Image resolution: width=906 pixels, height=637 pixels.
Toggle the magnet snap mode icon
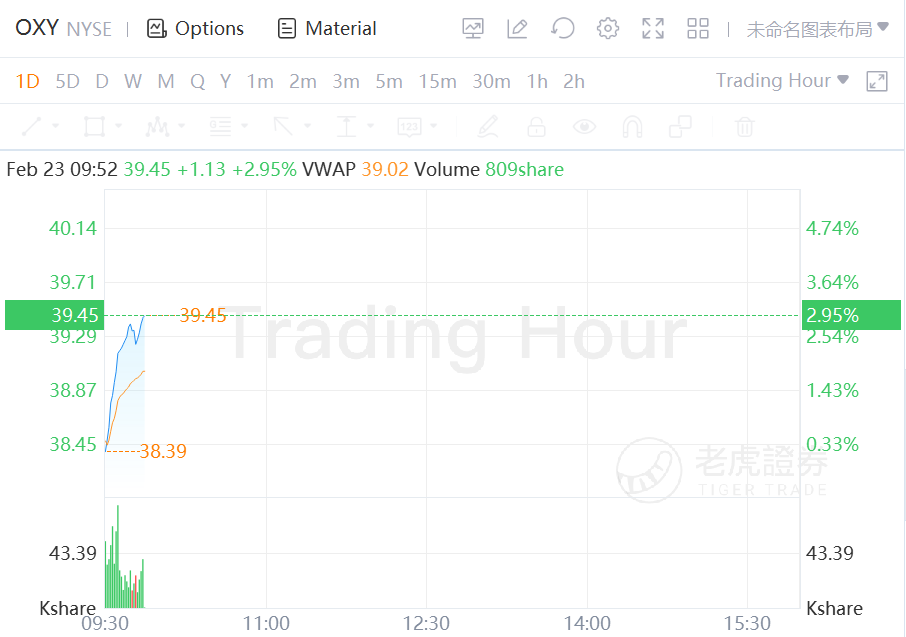point(632,127)
